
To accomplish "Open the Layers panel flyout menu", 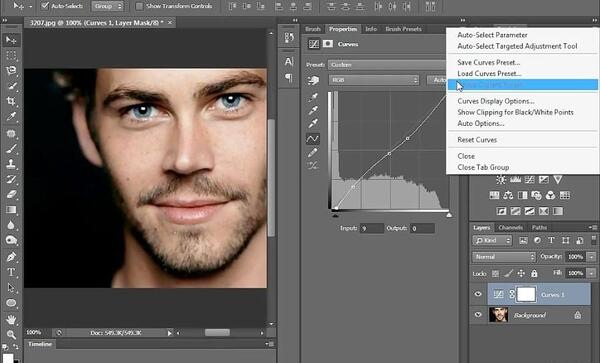I will point(593,227).
